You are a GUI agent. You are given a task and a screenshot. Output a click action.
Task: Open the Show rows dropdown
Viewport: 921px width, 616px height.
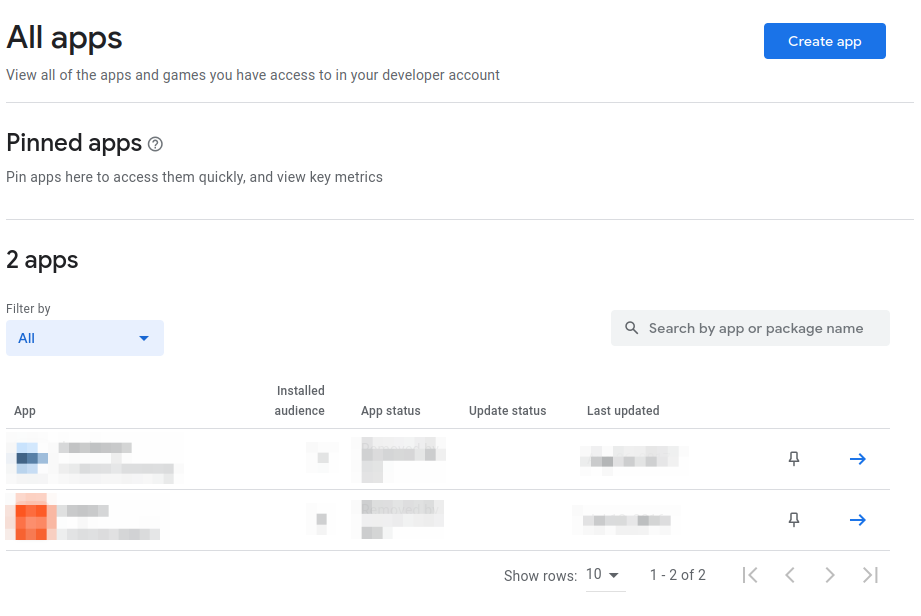pos(604,575)
